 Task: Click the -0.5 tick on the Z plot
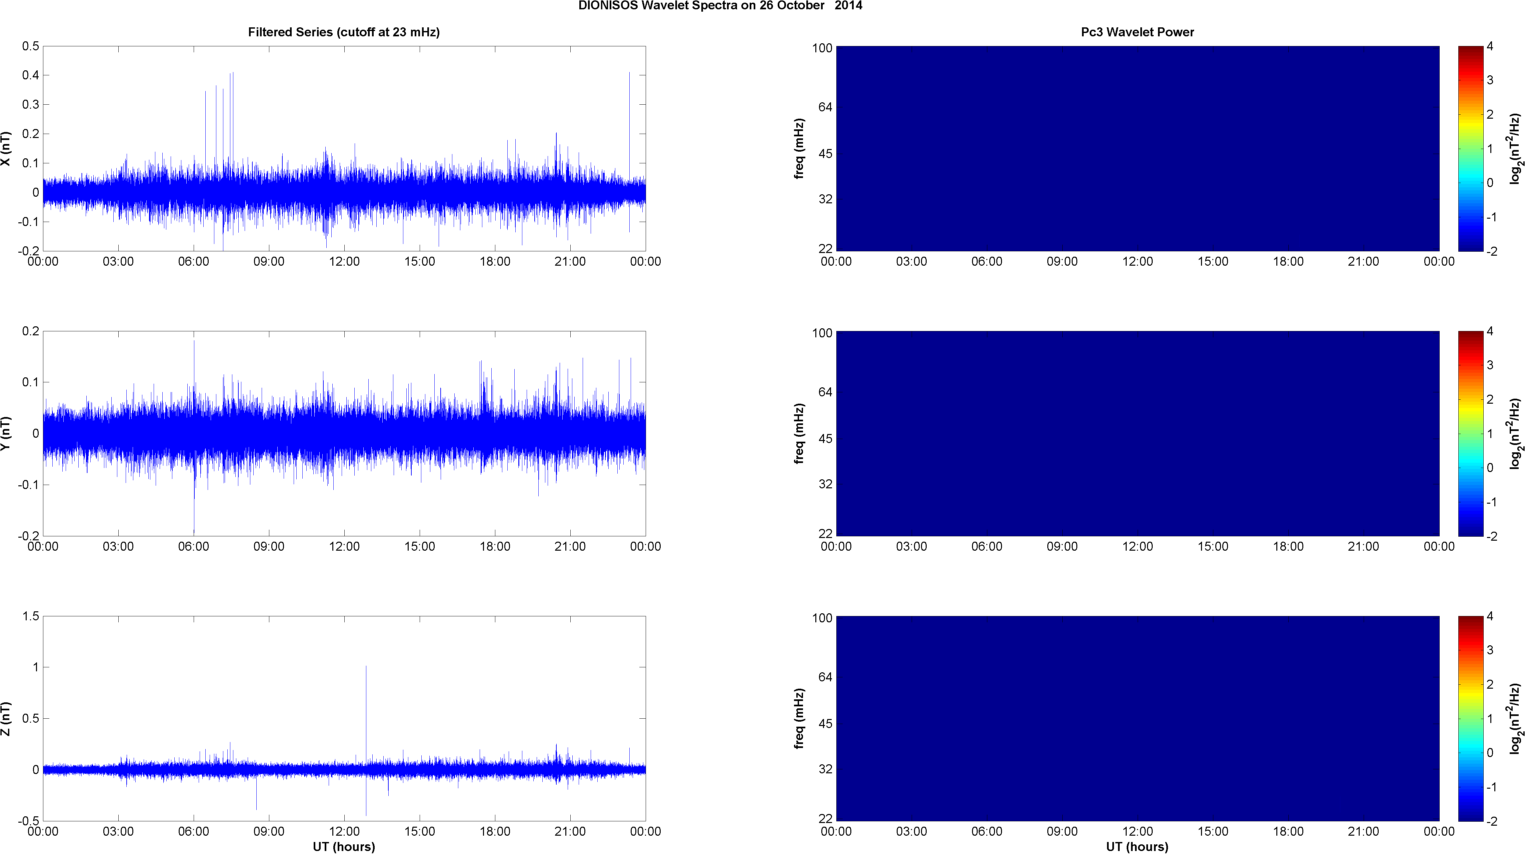(28, 821)
